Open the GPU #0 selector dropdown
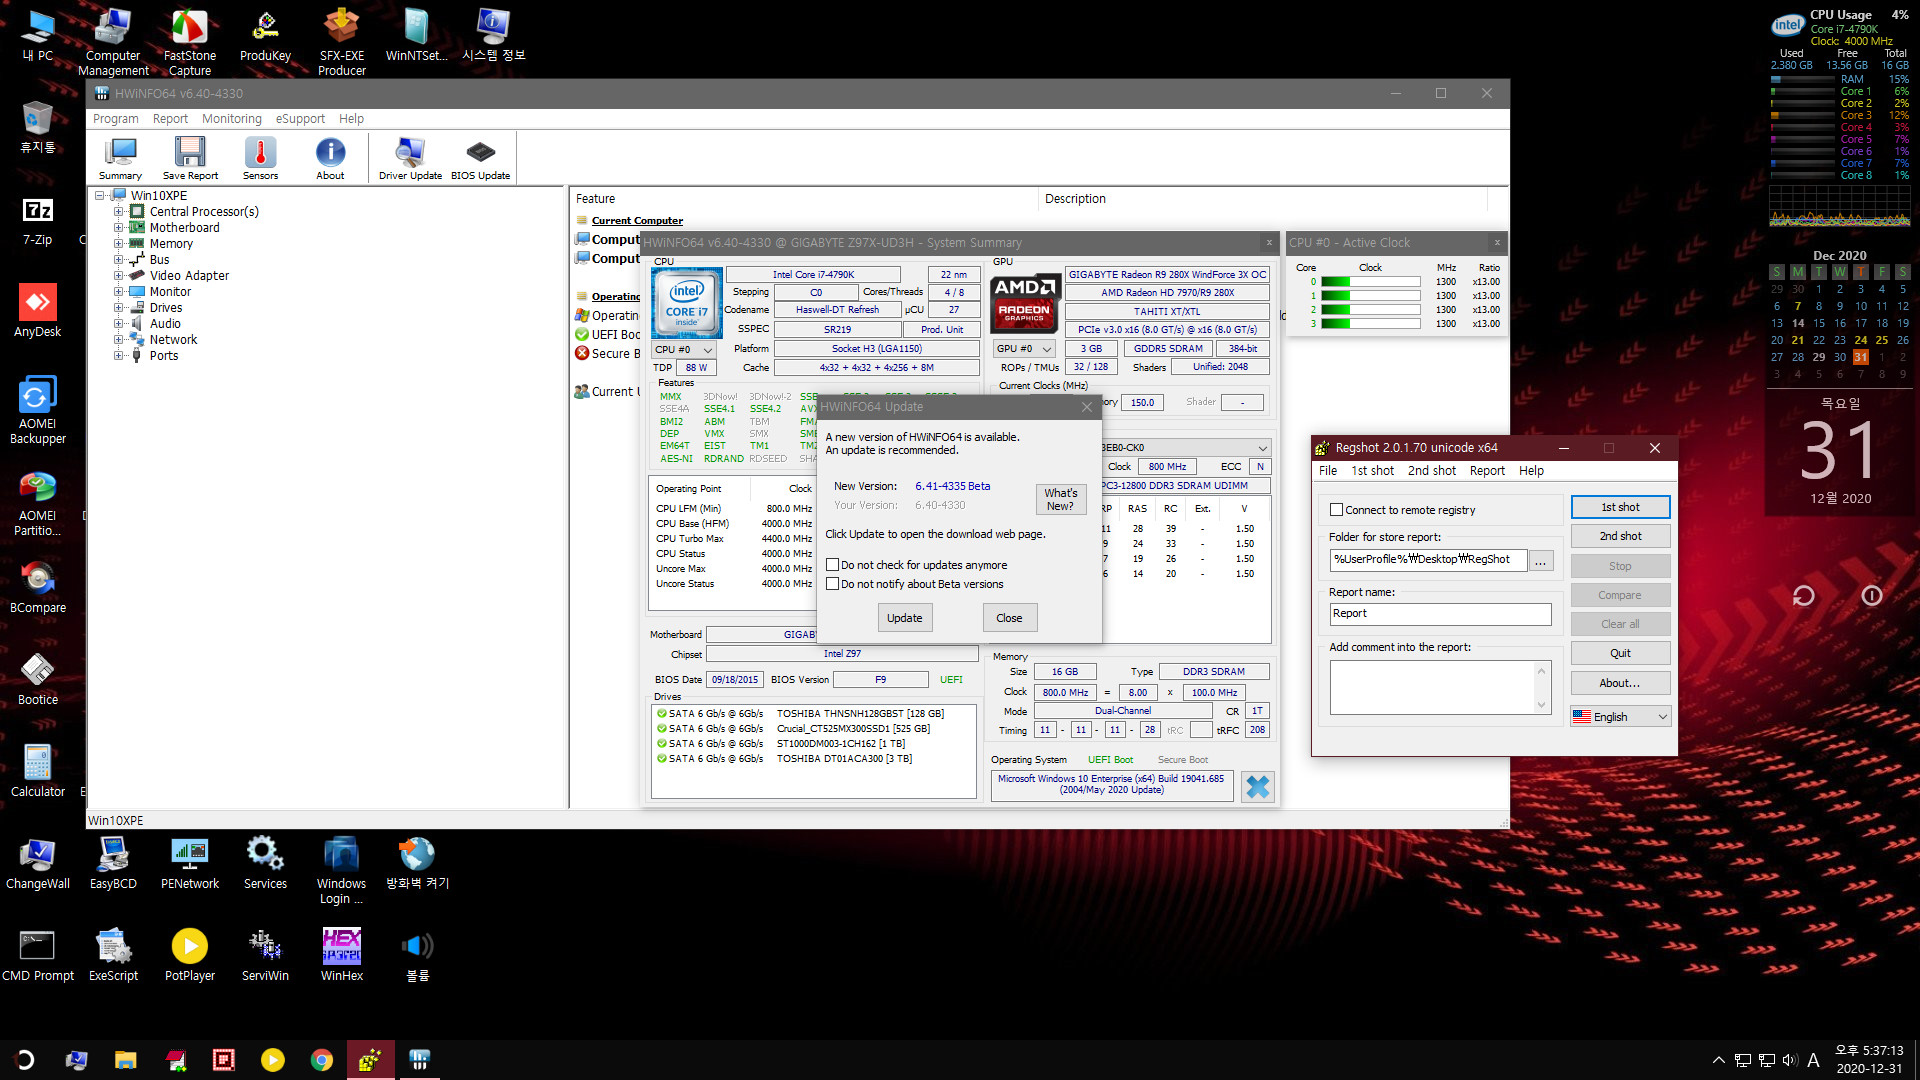Viewport: 1920px width, 1080px height. tap(1024, 349)
